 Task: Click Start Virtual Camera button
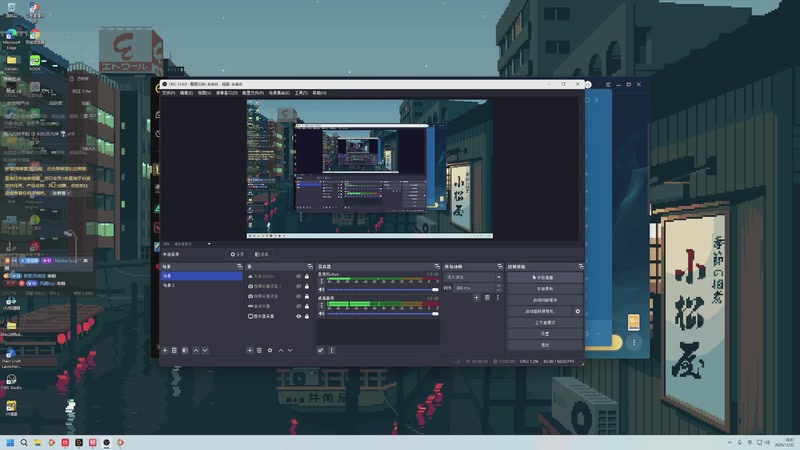[539, 311]
